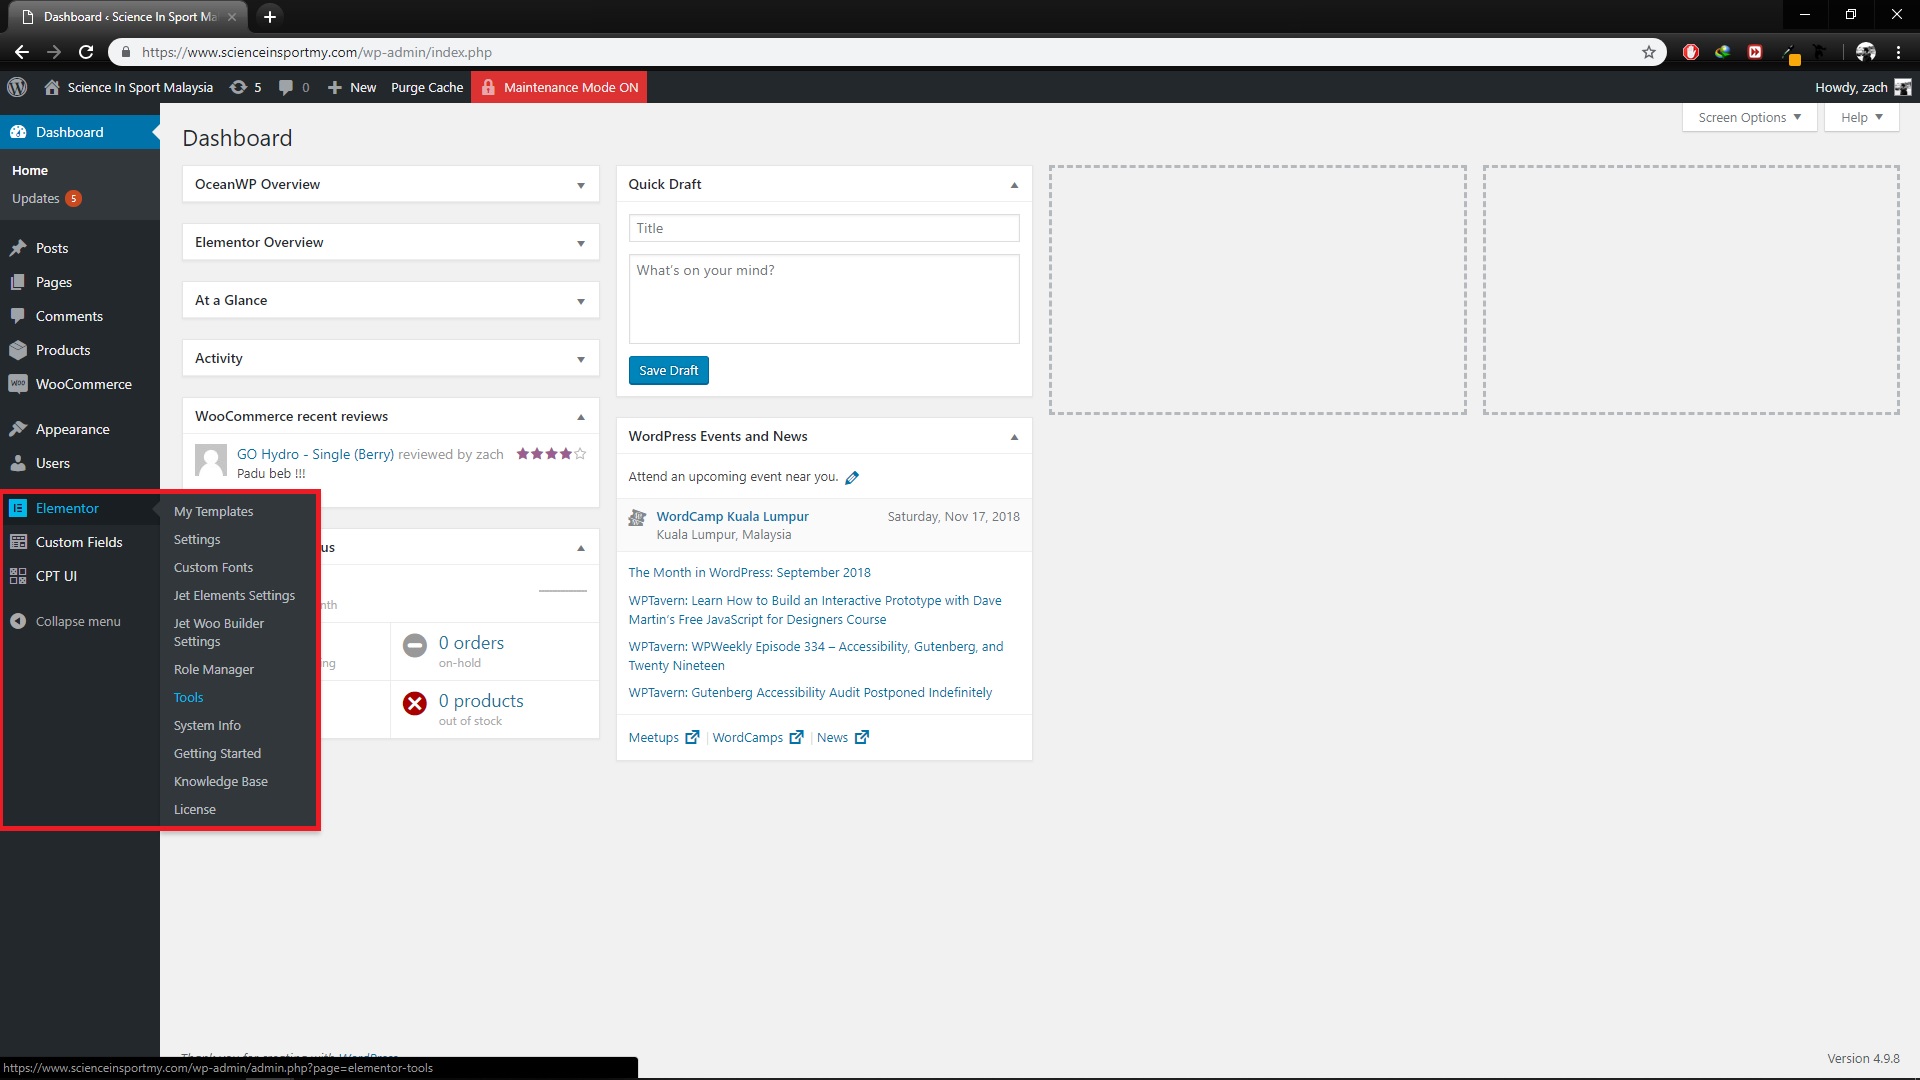This screenshot has height=1080, width=1920.
Task: Click the Quick Draft Title field
Action: pos(824,228)
